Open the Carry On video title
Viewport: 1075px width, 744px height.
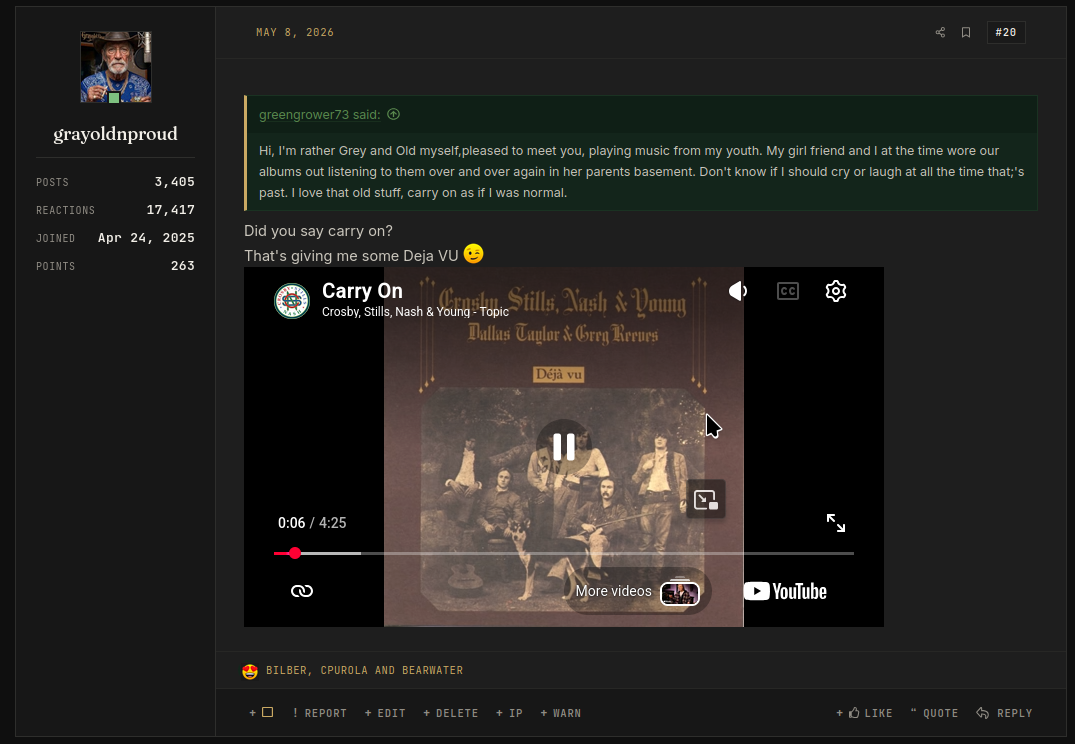click(363, 291)
